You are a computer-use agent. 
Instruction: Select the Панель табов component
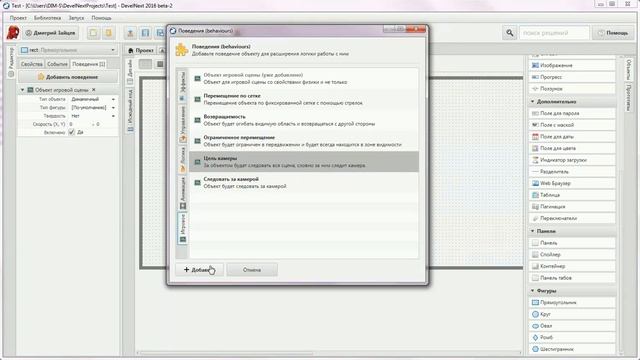[x=572, y=278]
